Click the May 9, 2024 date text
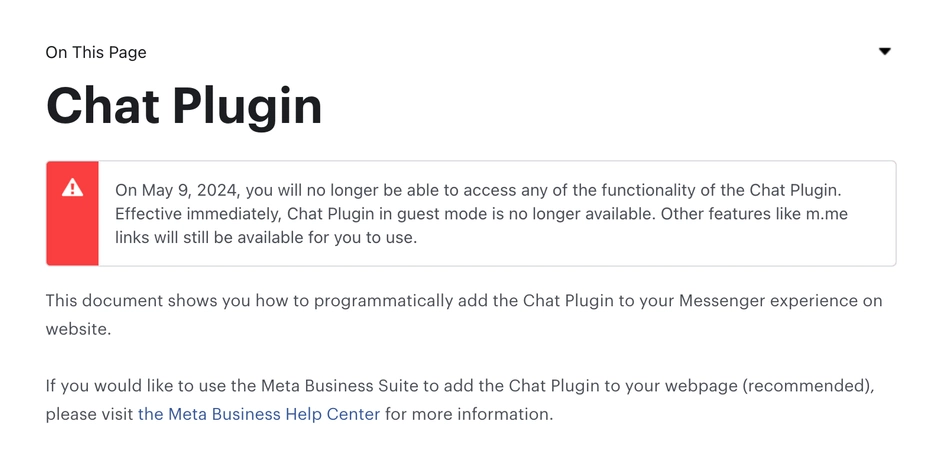Viewport: 949px width, 460px height. (x=187, y=190)
